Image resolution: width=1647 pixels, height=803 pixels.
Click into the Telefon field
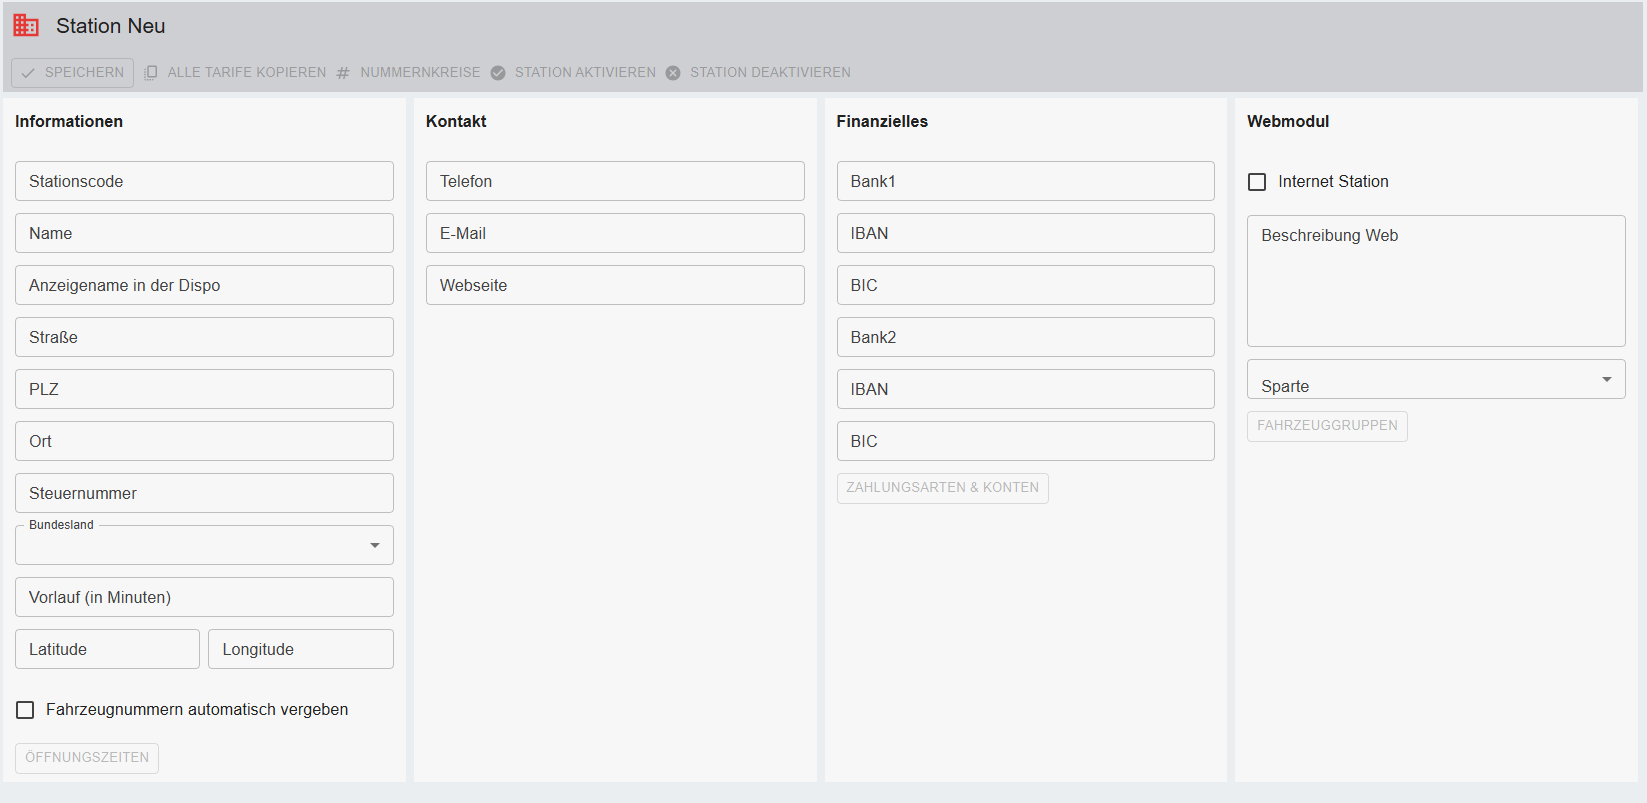pos(615,182)
